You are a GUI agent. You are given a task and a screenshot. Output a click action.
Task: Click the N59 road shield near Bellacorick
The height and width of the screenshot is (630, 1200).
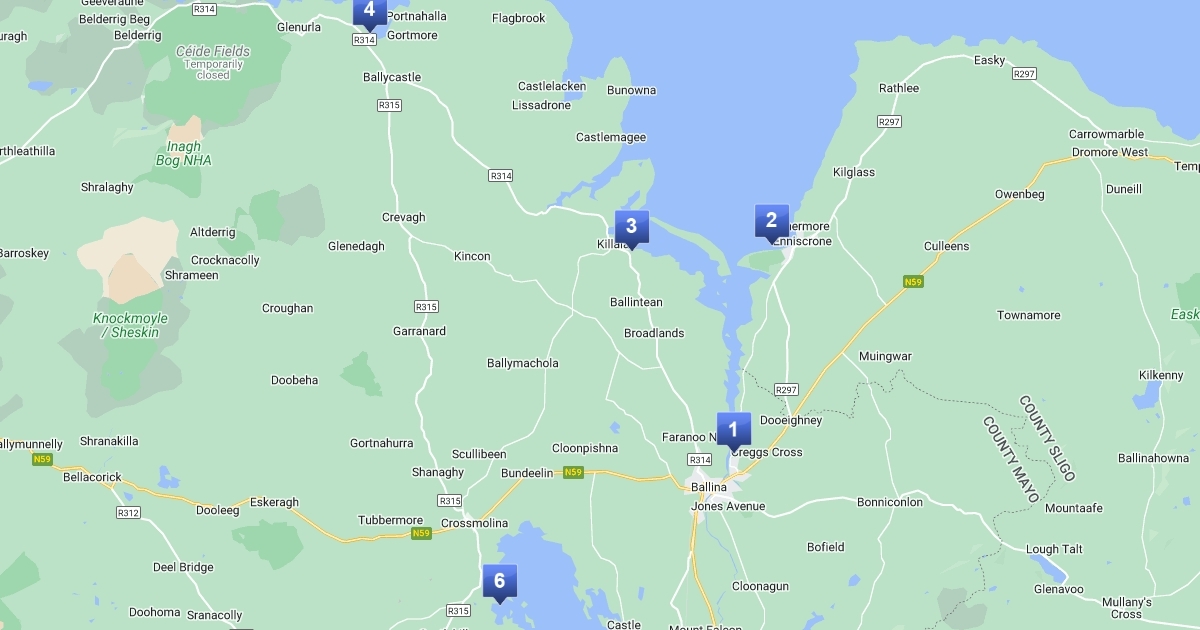(x=42, y=460)
